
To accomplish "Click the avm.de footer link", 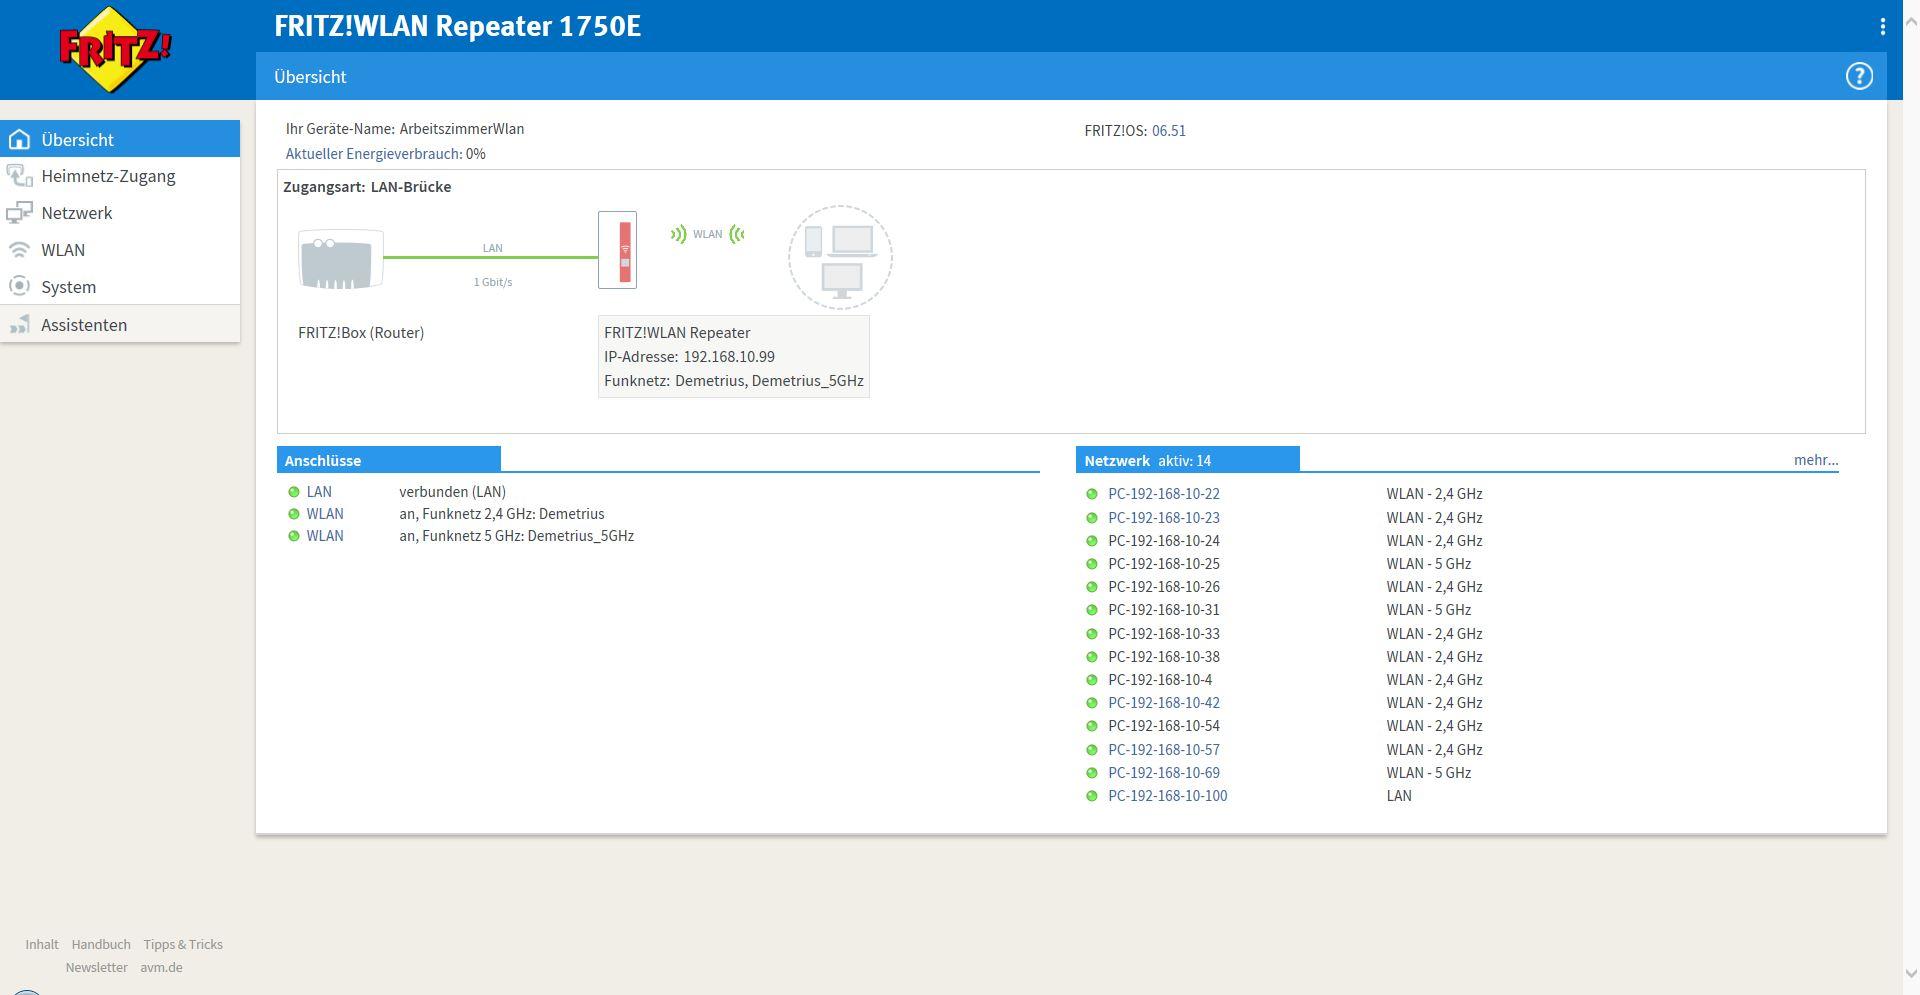I will tap(161, 968).
